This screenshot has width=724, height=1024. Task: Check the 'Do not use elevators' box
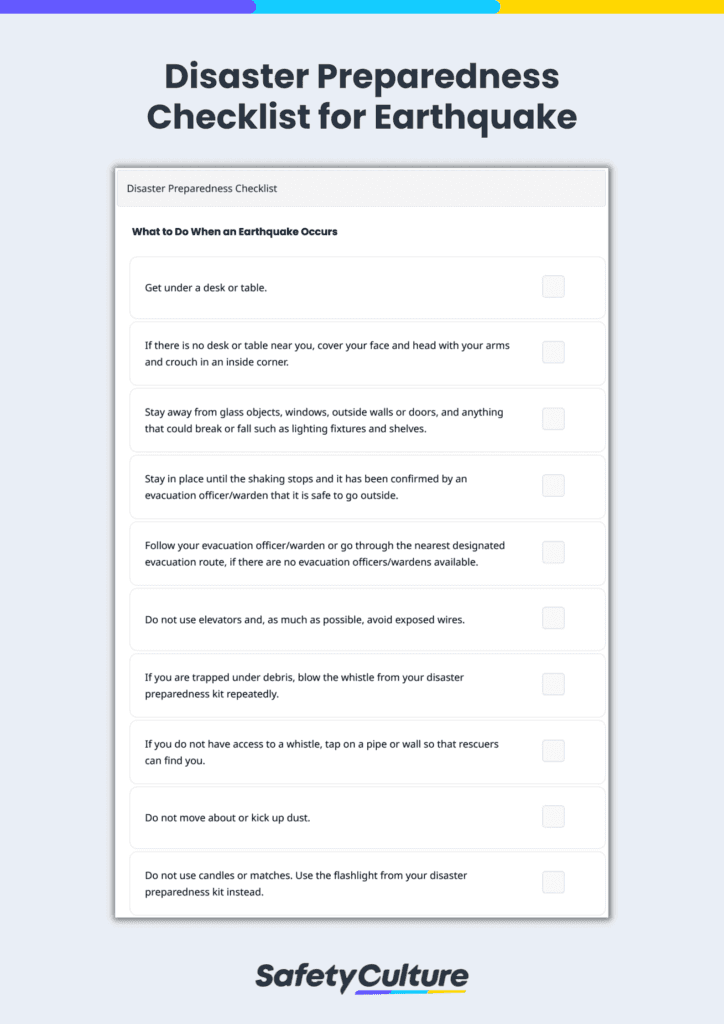click(553, 618)
